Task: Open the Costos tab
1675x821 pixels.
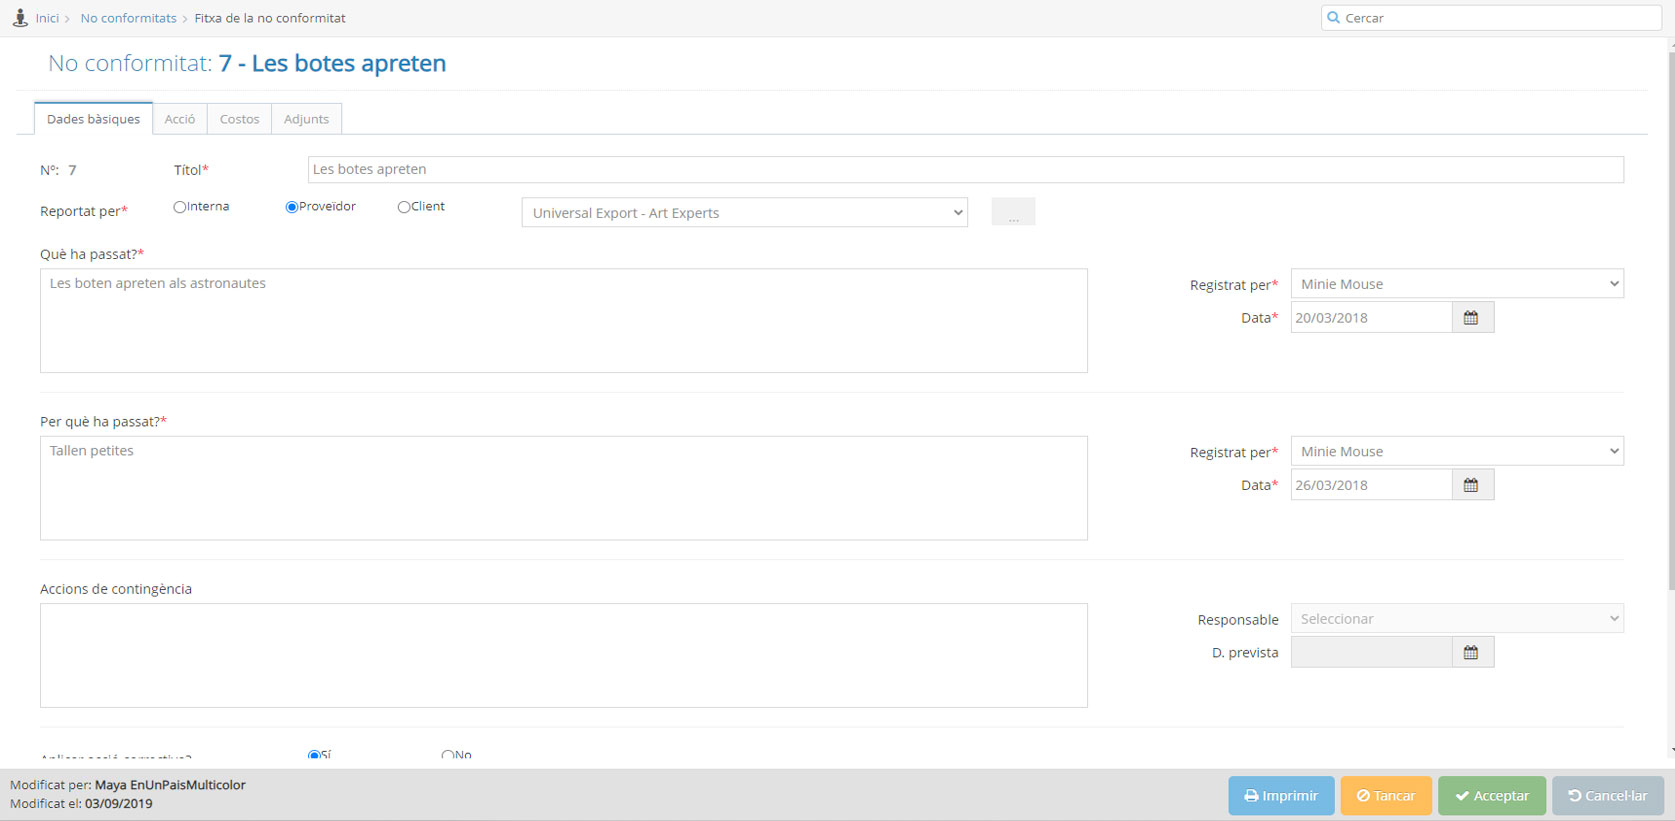Action: [x=239, y=119]
